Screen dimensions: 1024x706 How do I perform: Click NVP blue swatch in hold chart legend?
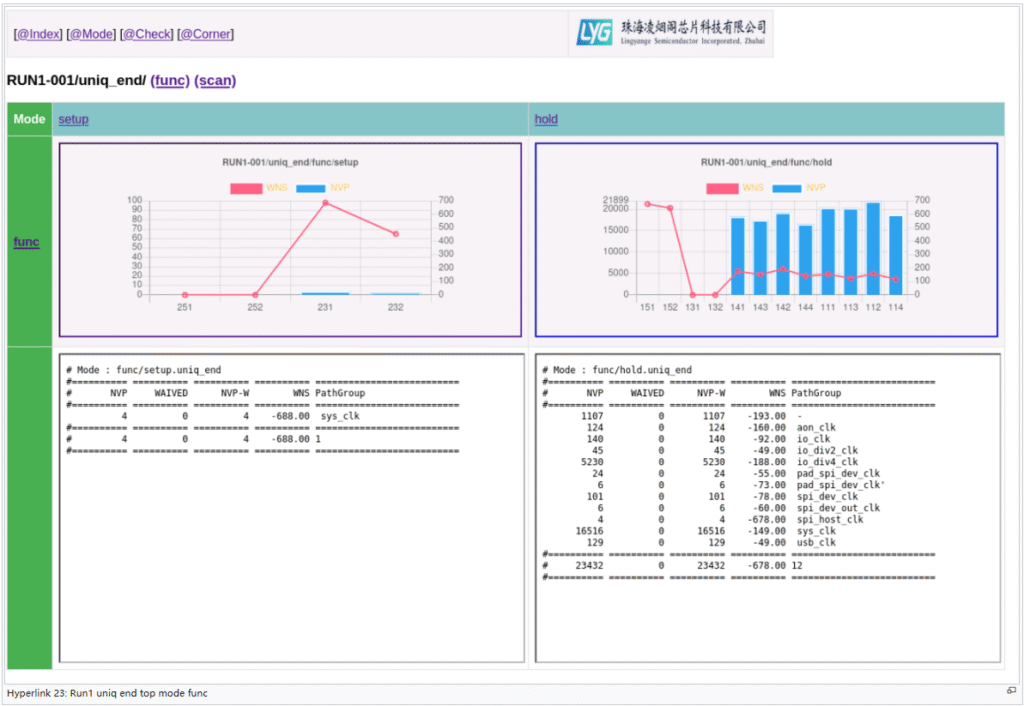pos(786,188)
